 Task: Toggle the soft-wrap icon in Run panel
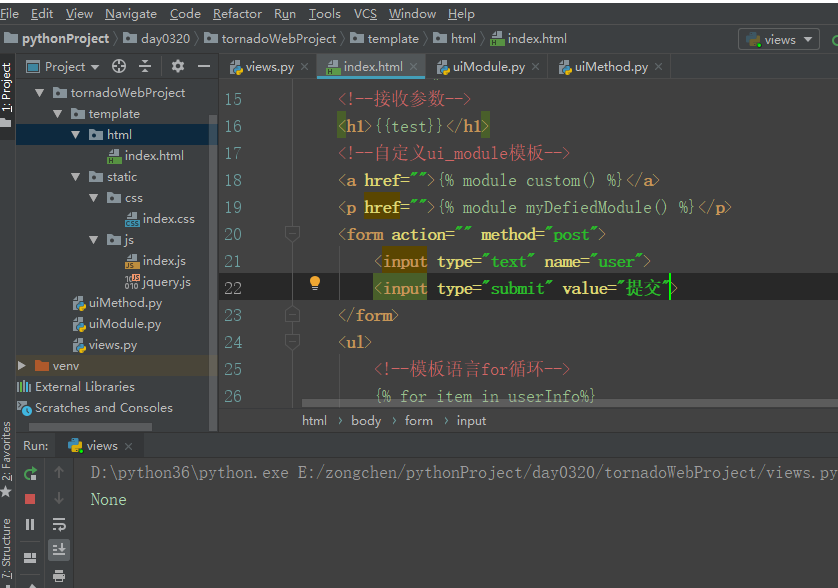tap(59, 524)
